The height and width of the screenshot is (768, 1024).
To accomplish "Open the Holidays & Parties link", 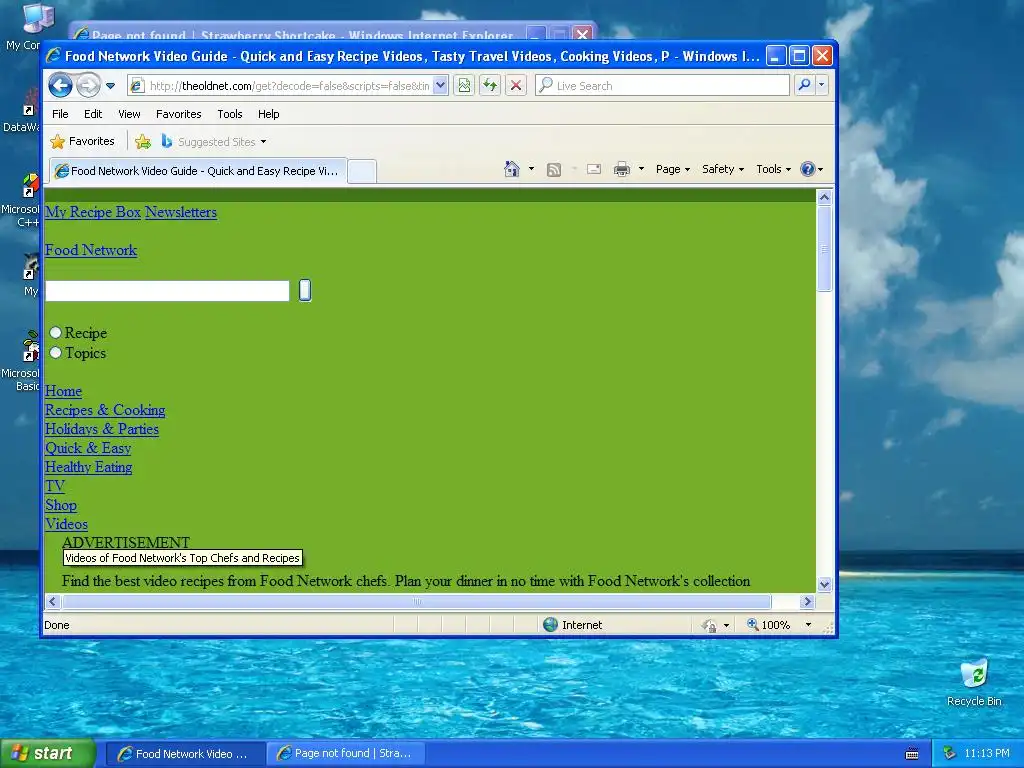I will pos(102,429).
